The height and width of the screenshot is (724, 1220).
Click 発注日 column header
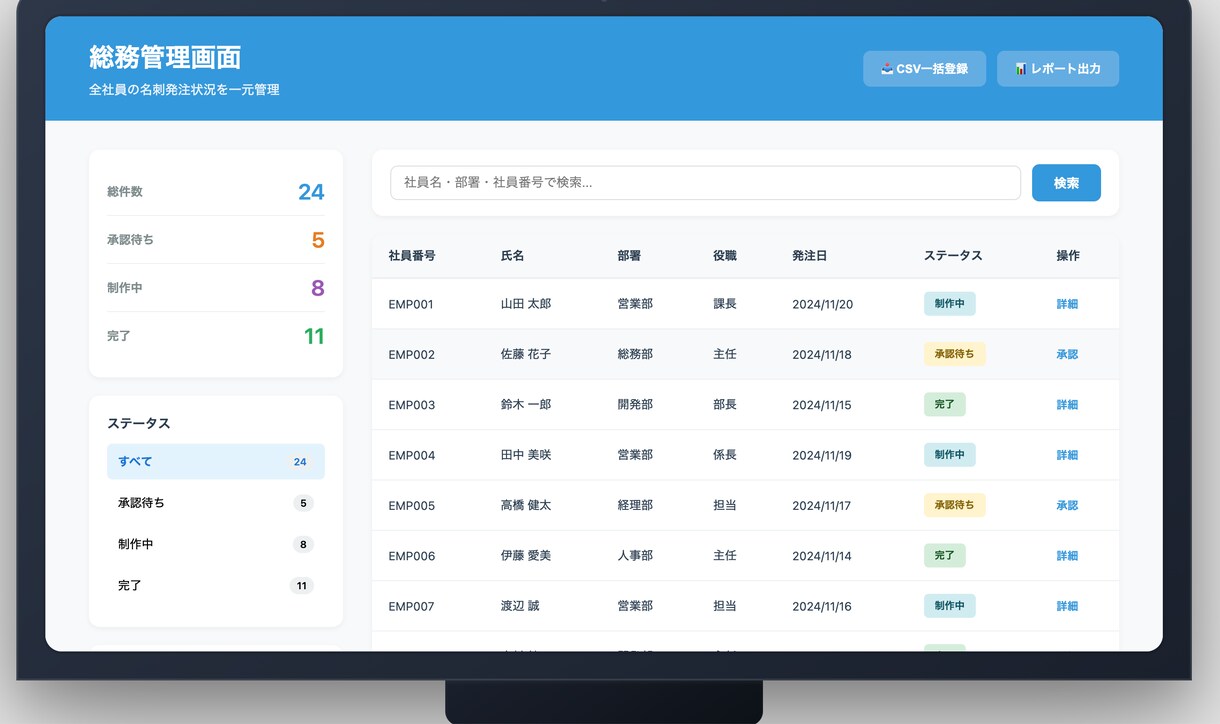click(x=810, y=256)
